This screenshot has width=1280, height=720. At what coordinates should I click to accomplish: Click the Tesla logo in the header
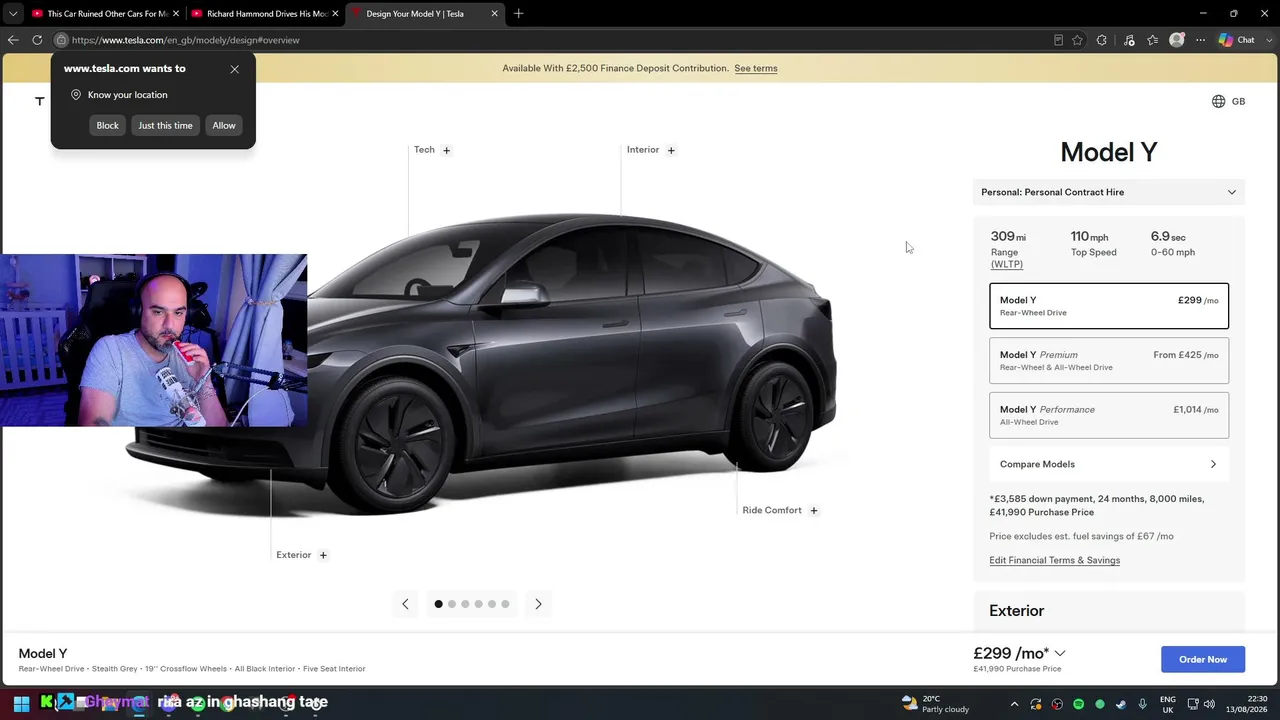[x=40, y=101]
